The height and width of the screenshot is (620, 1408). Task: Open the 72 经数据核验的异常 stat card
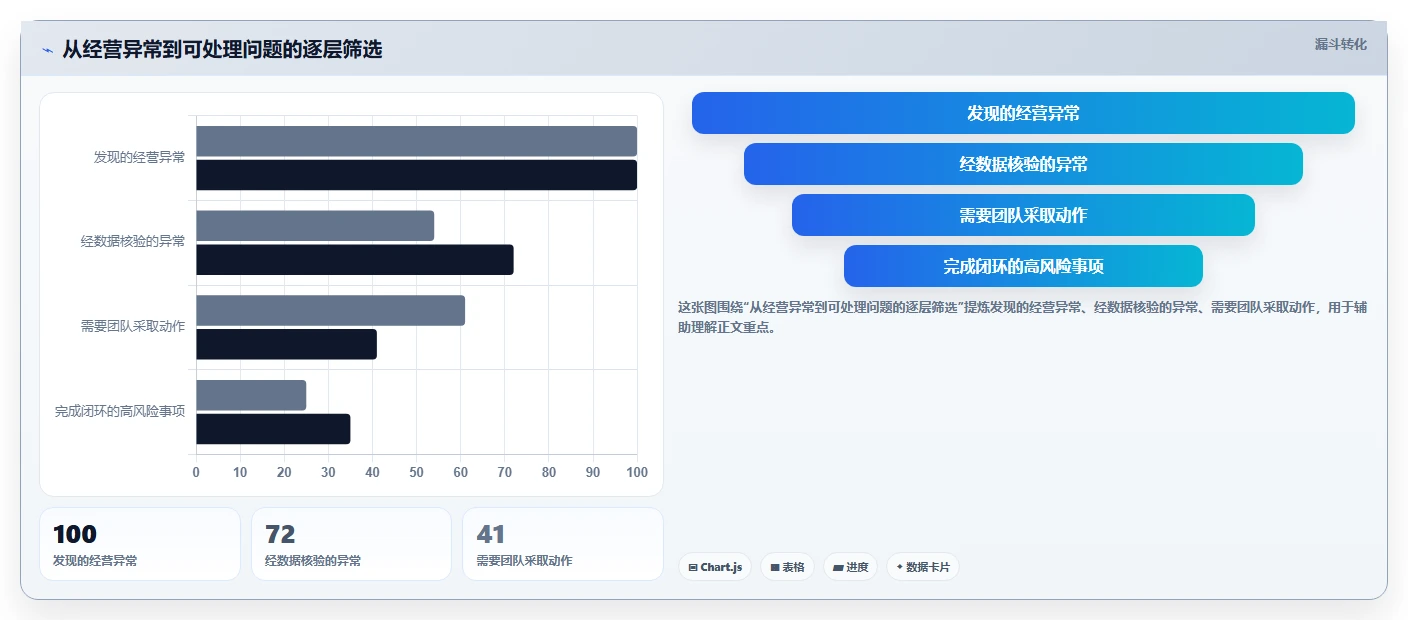pyautogui.click(x=351, y=544)
